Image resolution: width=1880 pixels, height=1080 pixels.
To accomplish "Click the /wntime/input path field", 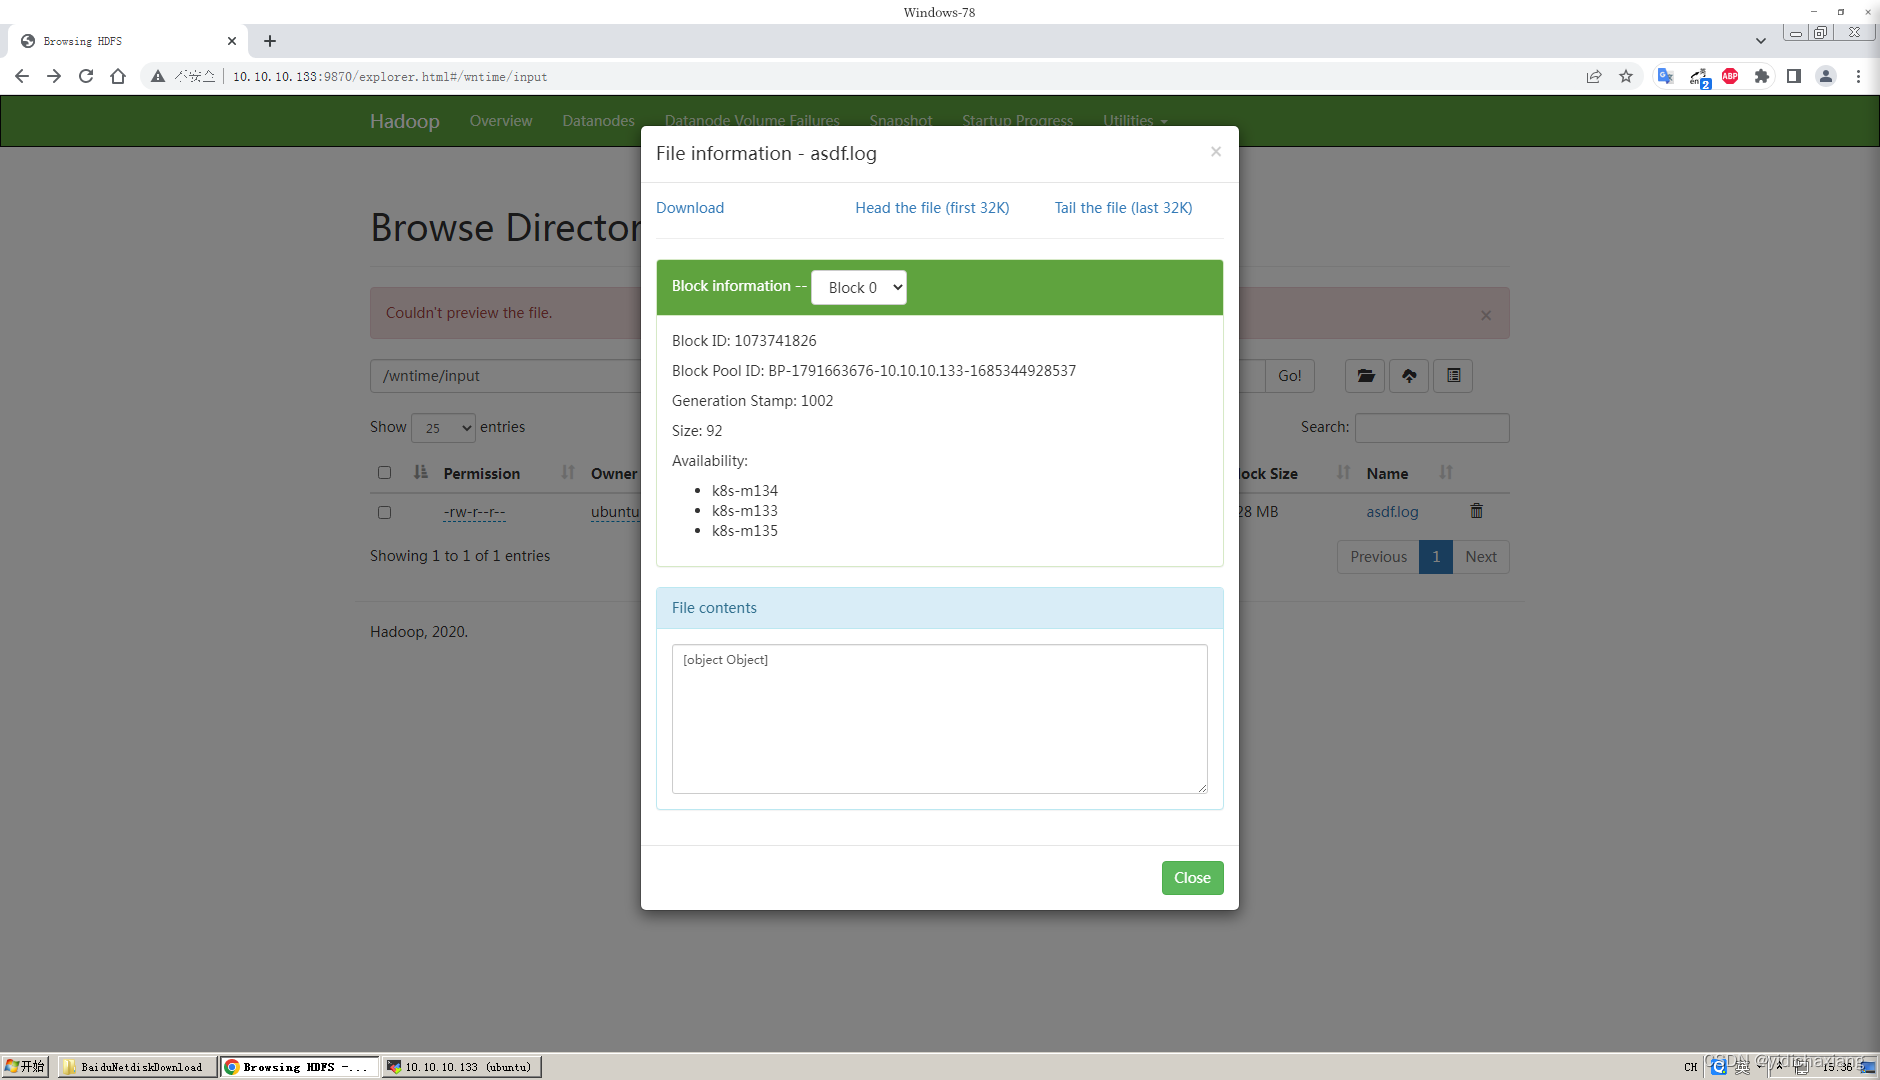I will point(506,376).
